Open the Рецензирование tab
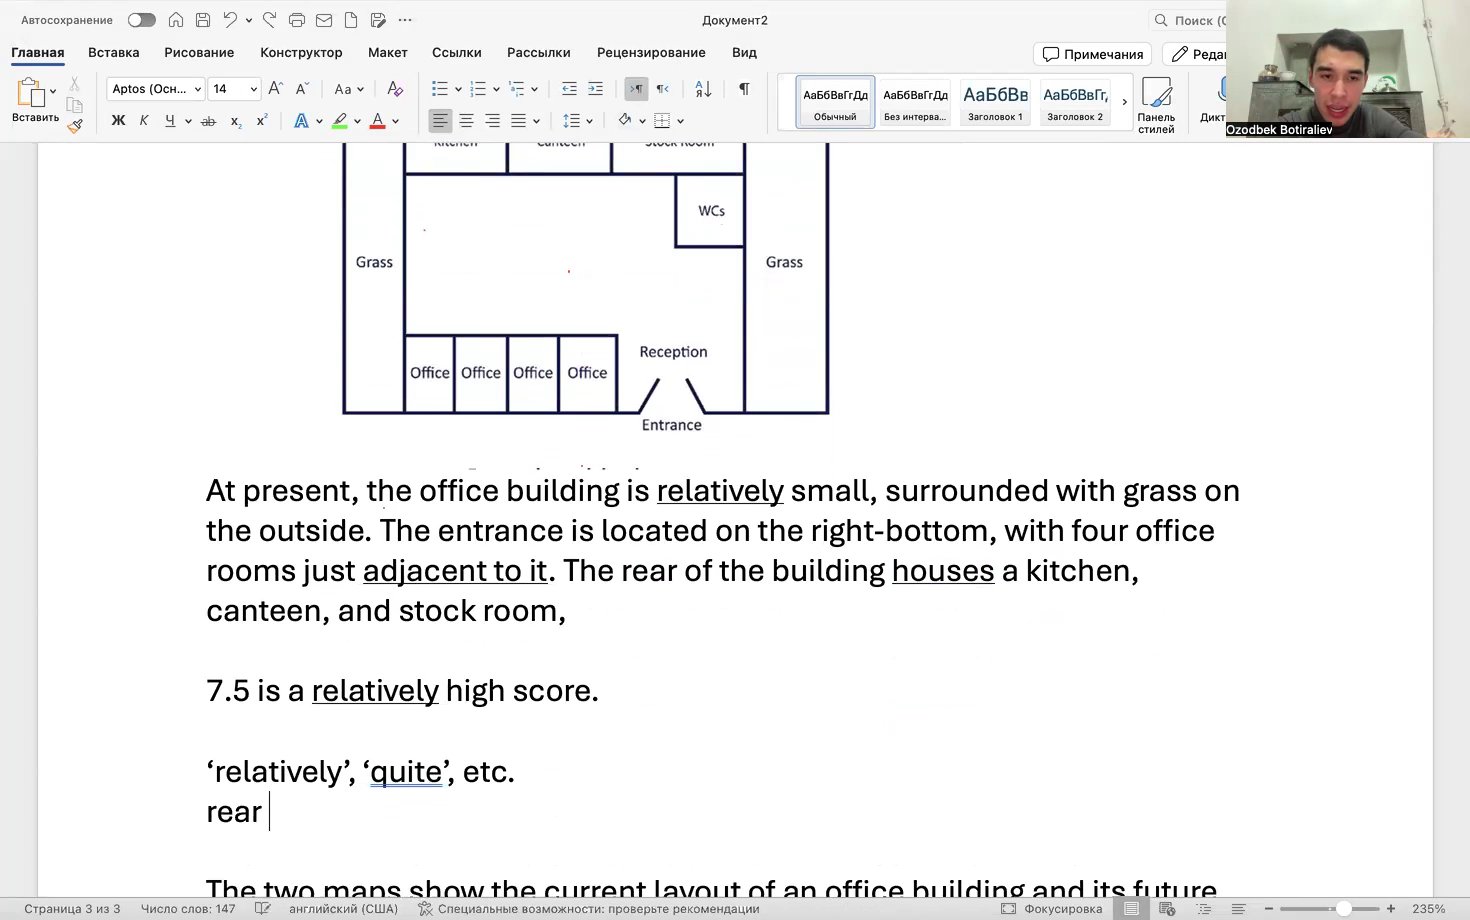The height and width of the screenshot is (920, 1470). click(x=651, y=52)
